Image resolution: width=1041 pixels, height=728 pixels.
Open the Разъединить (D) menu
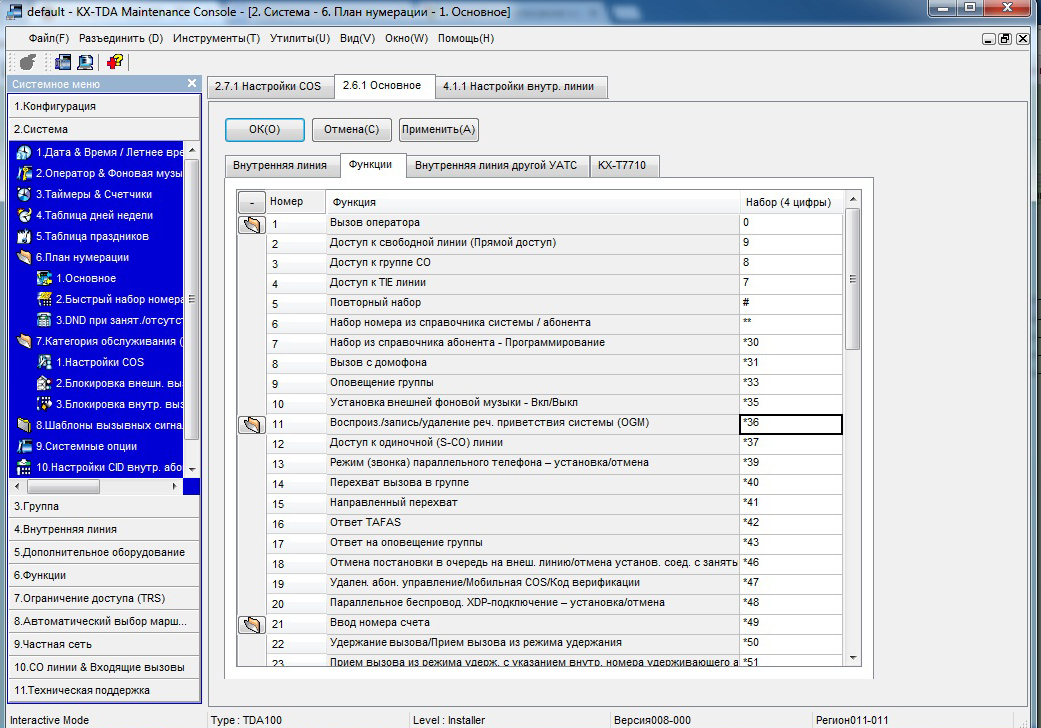[x=121, y=38]
